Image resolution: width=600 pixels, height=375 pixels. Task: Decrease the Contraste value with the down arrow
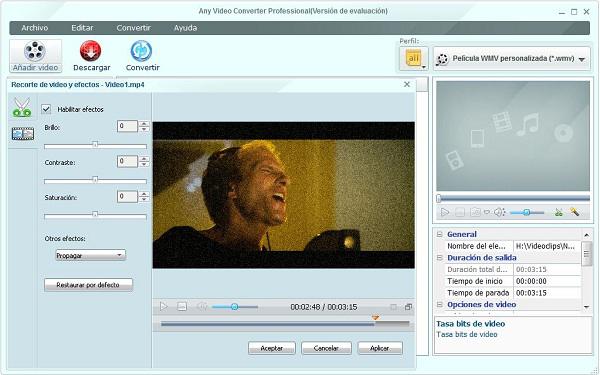tap(144, 164)
